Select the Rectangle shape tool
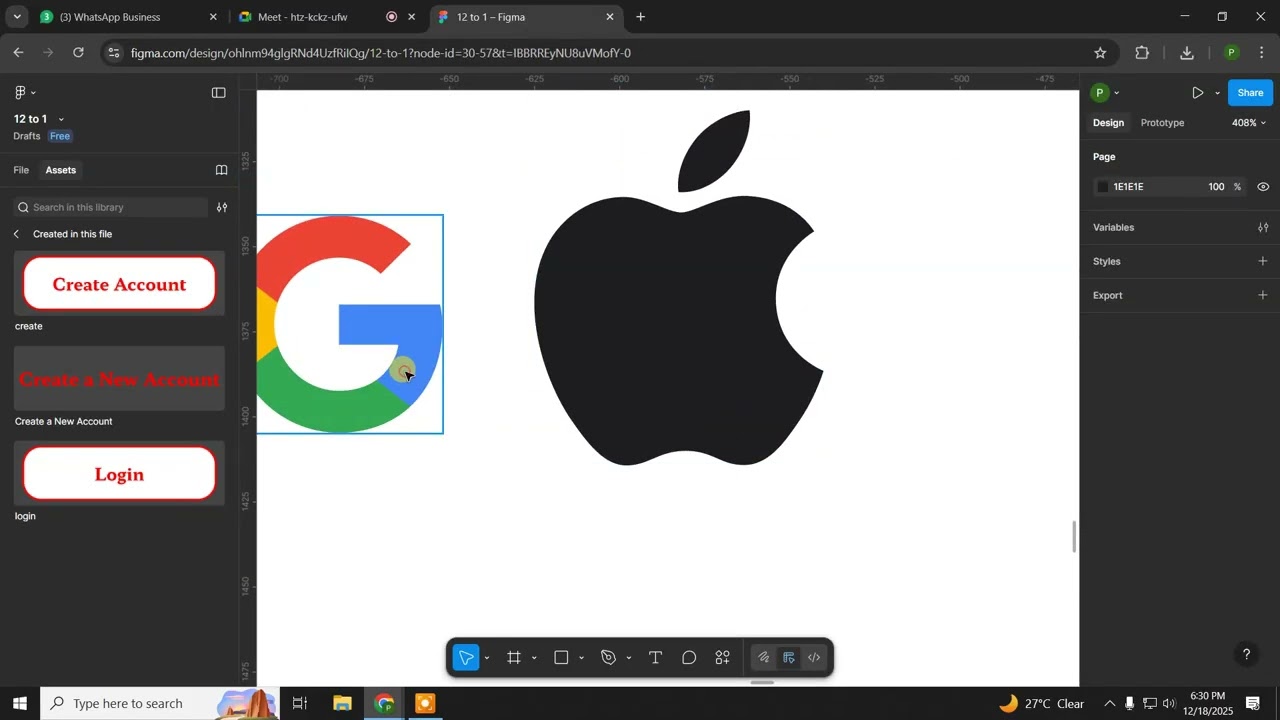The image size is (1280, 720). coord(561,657)
